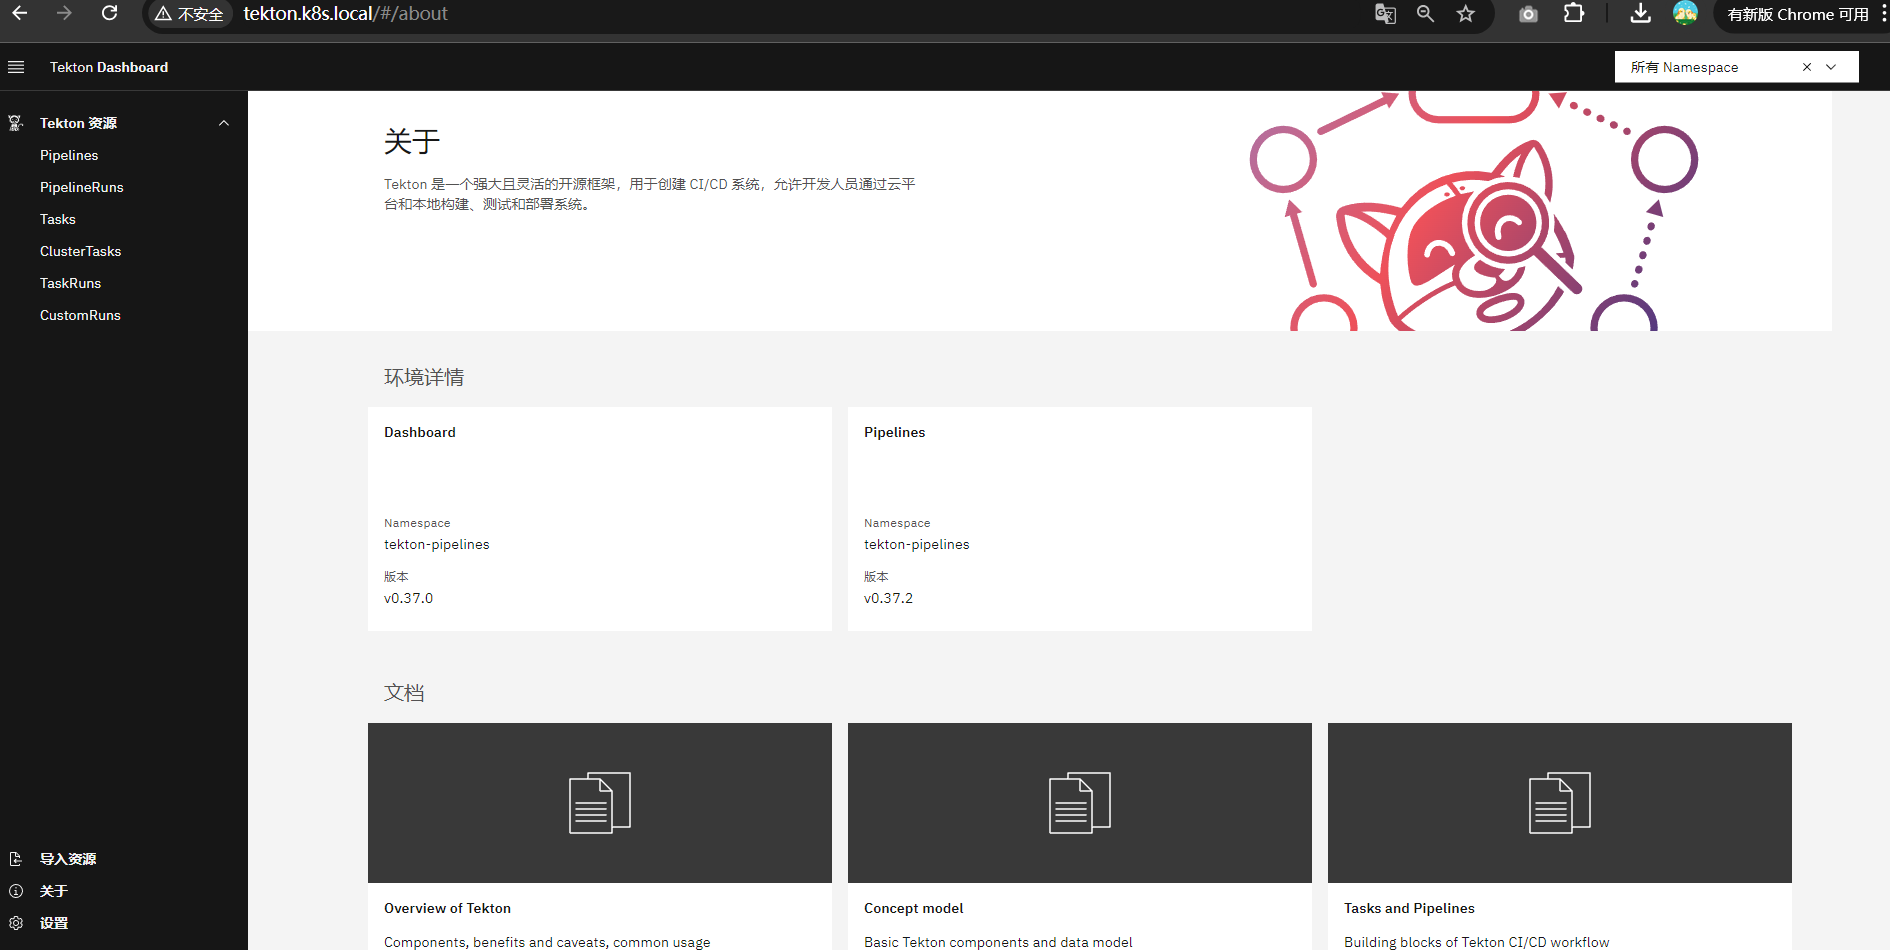Click the import resources icon
Image resolution: width=1890 pixels, height=950 pixels.
pos(16,859)
